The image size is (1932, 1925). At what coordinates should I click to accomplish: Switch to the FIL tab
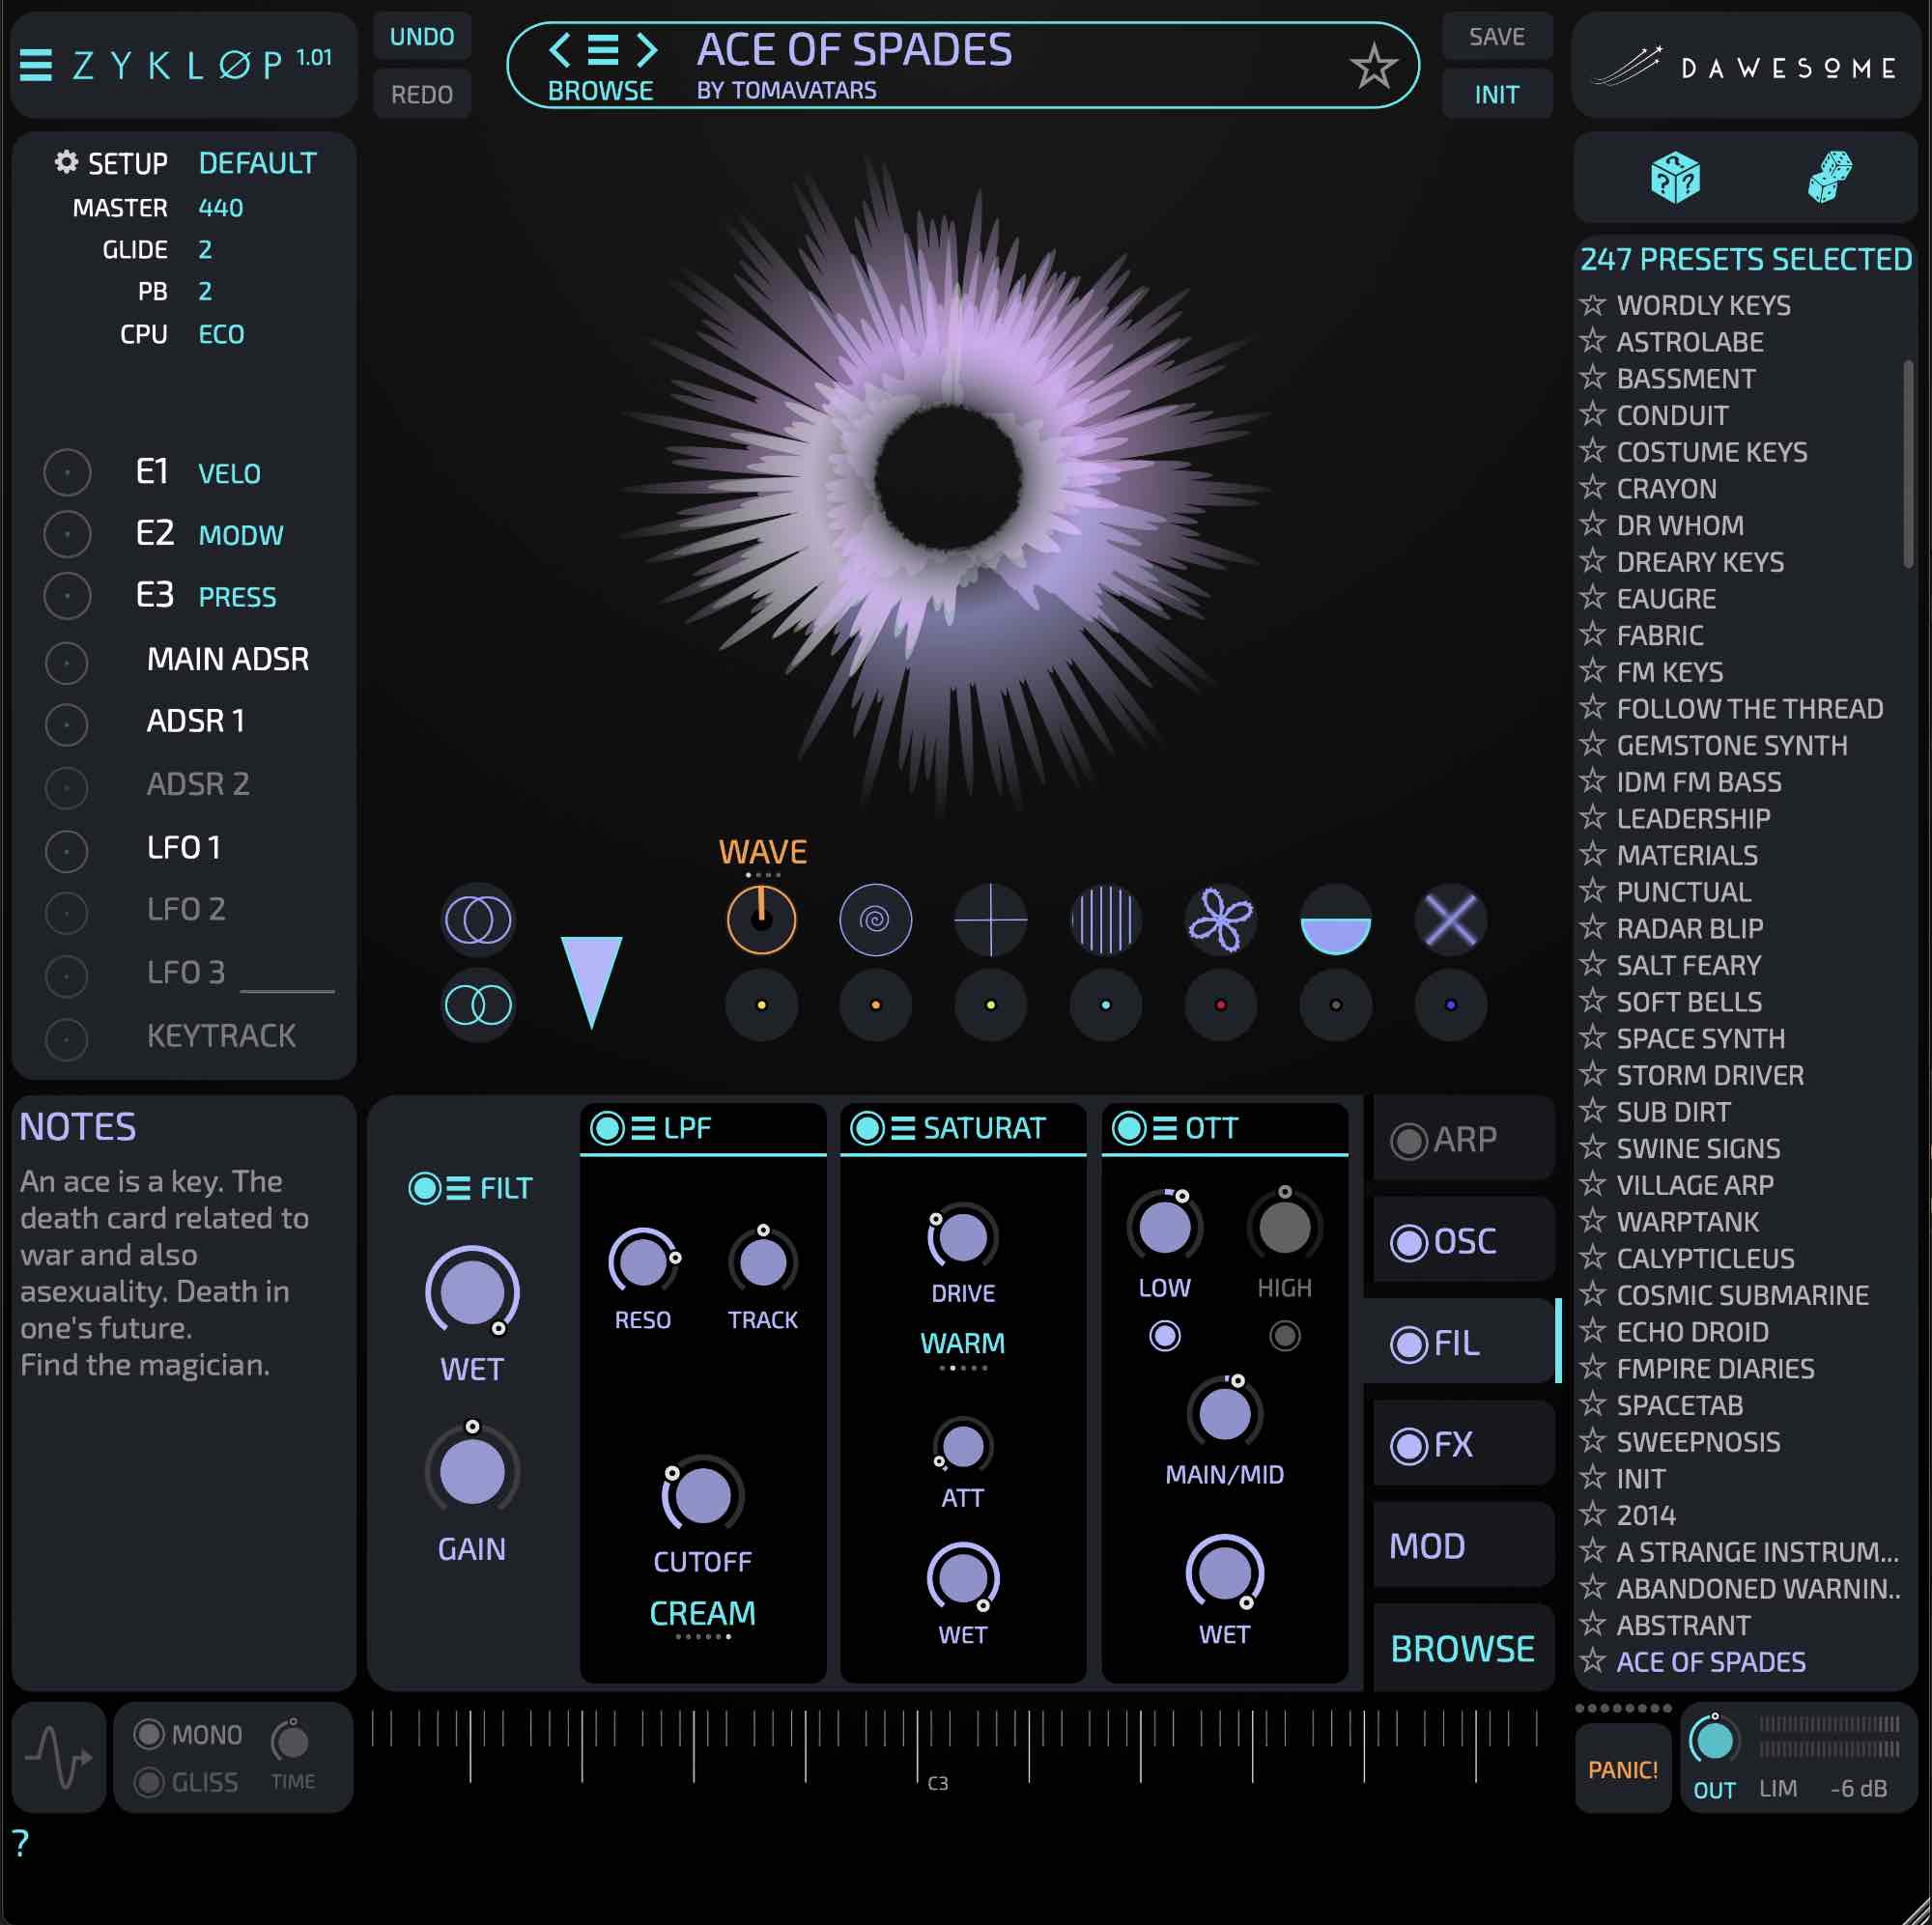pos(1463,1343)
